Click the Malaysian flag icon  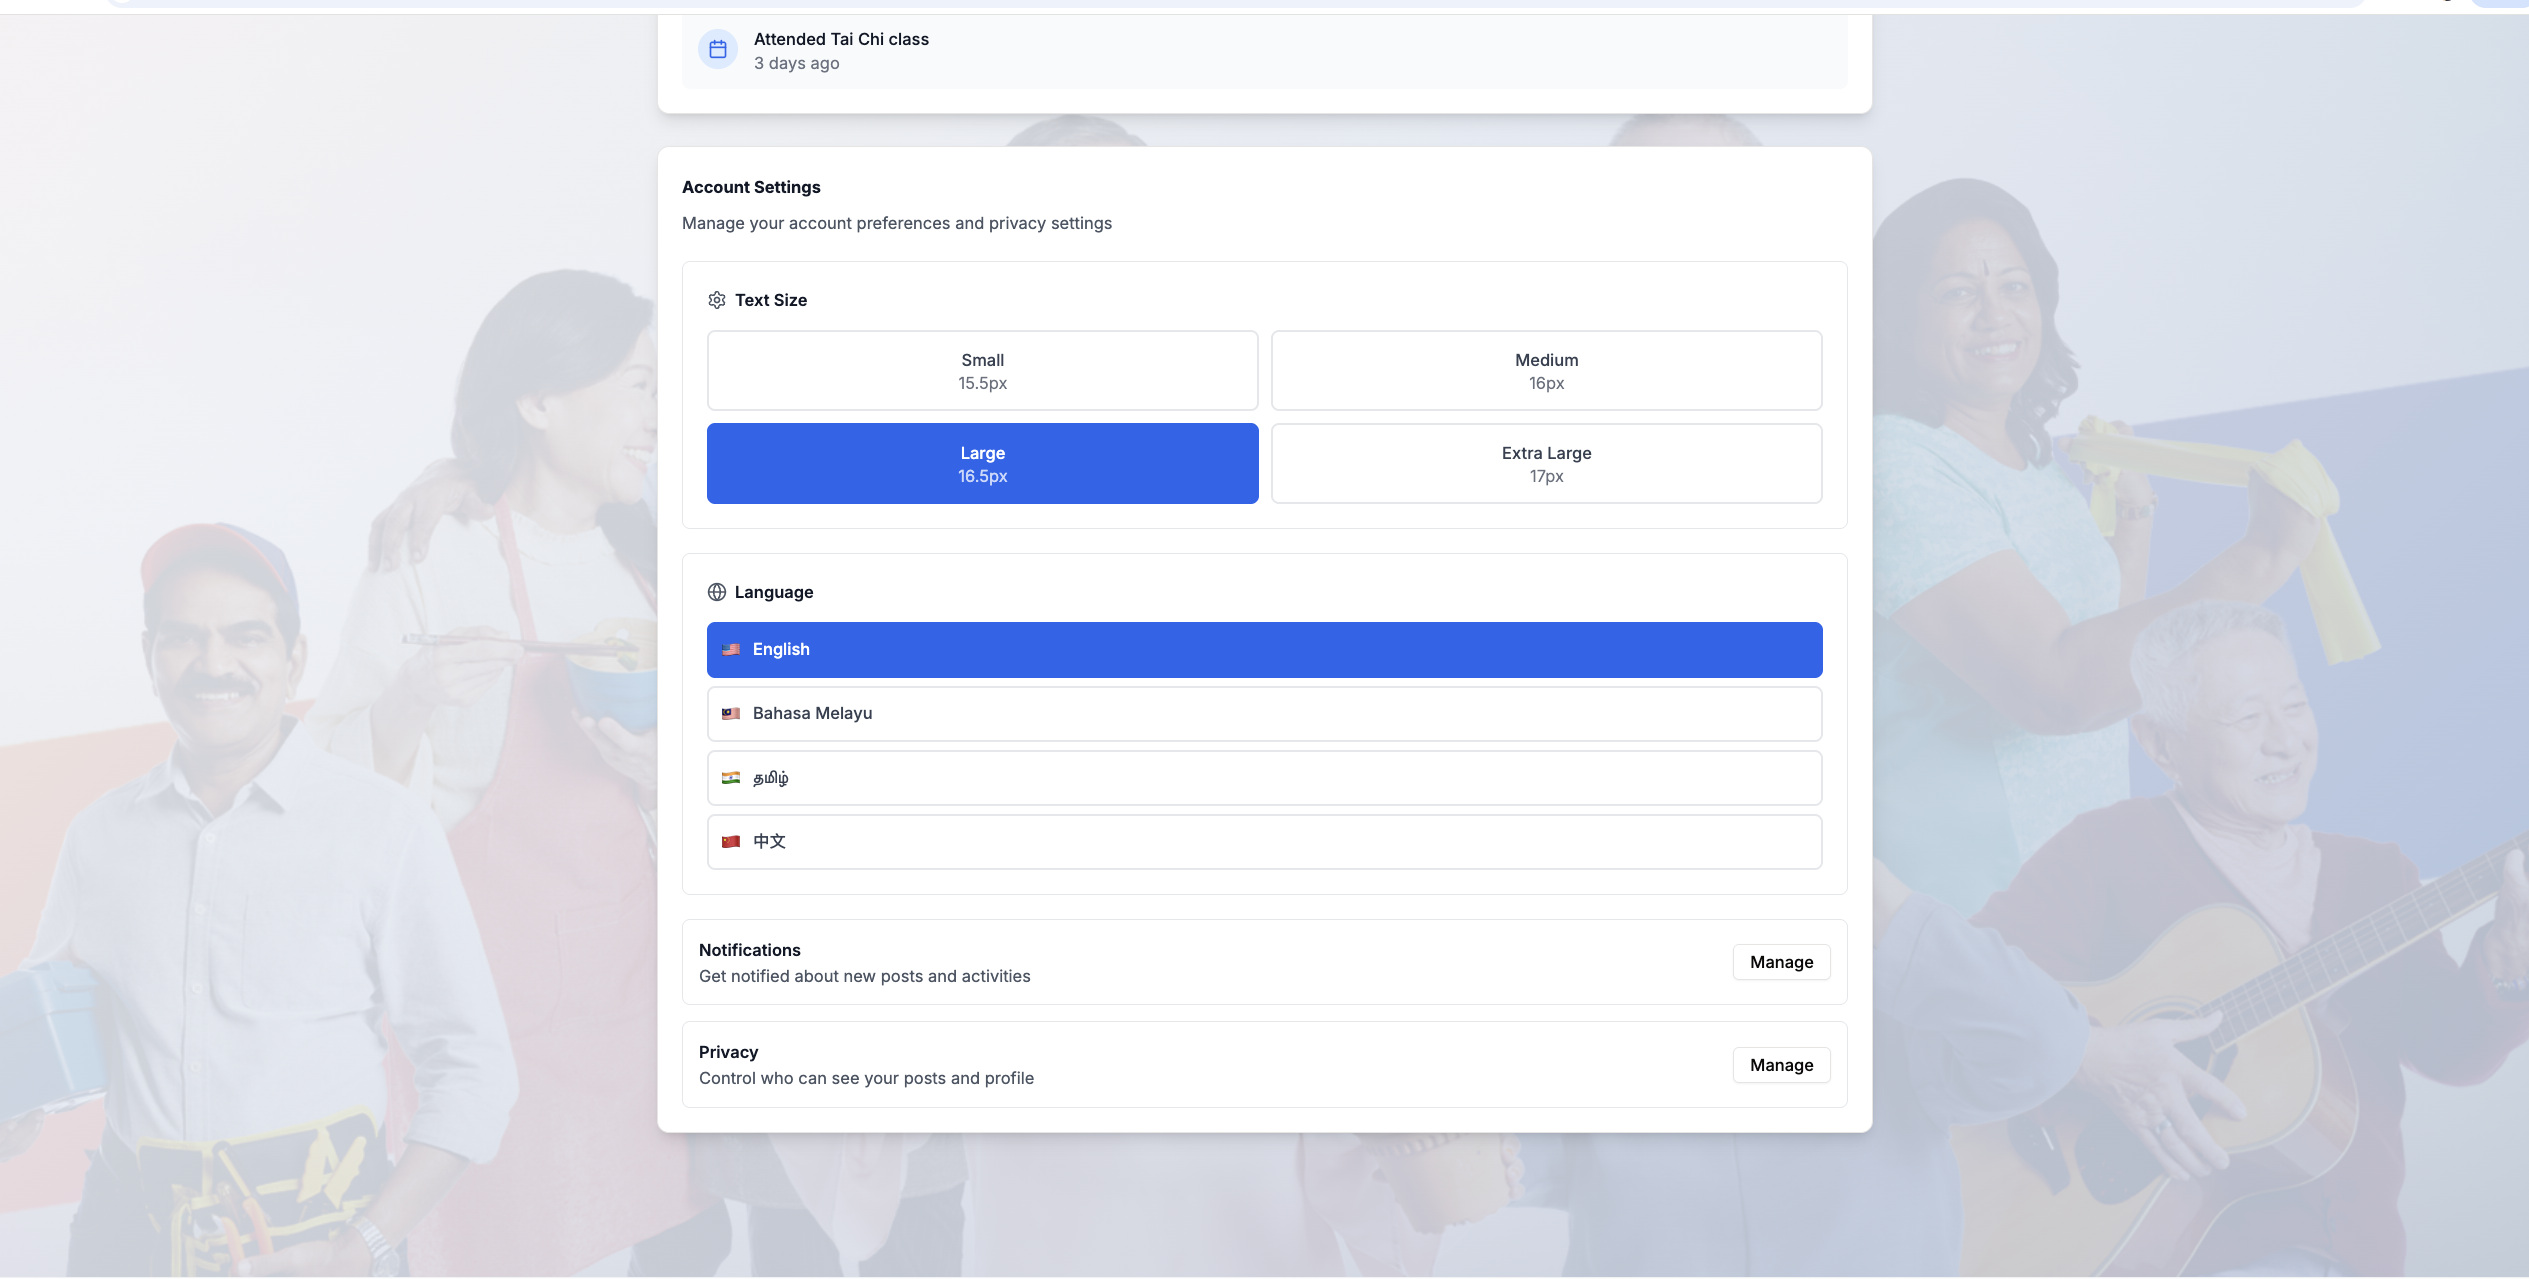coord(731,713)
